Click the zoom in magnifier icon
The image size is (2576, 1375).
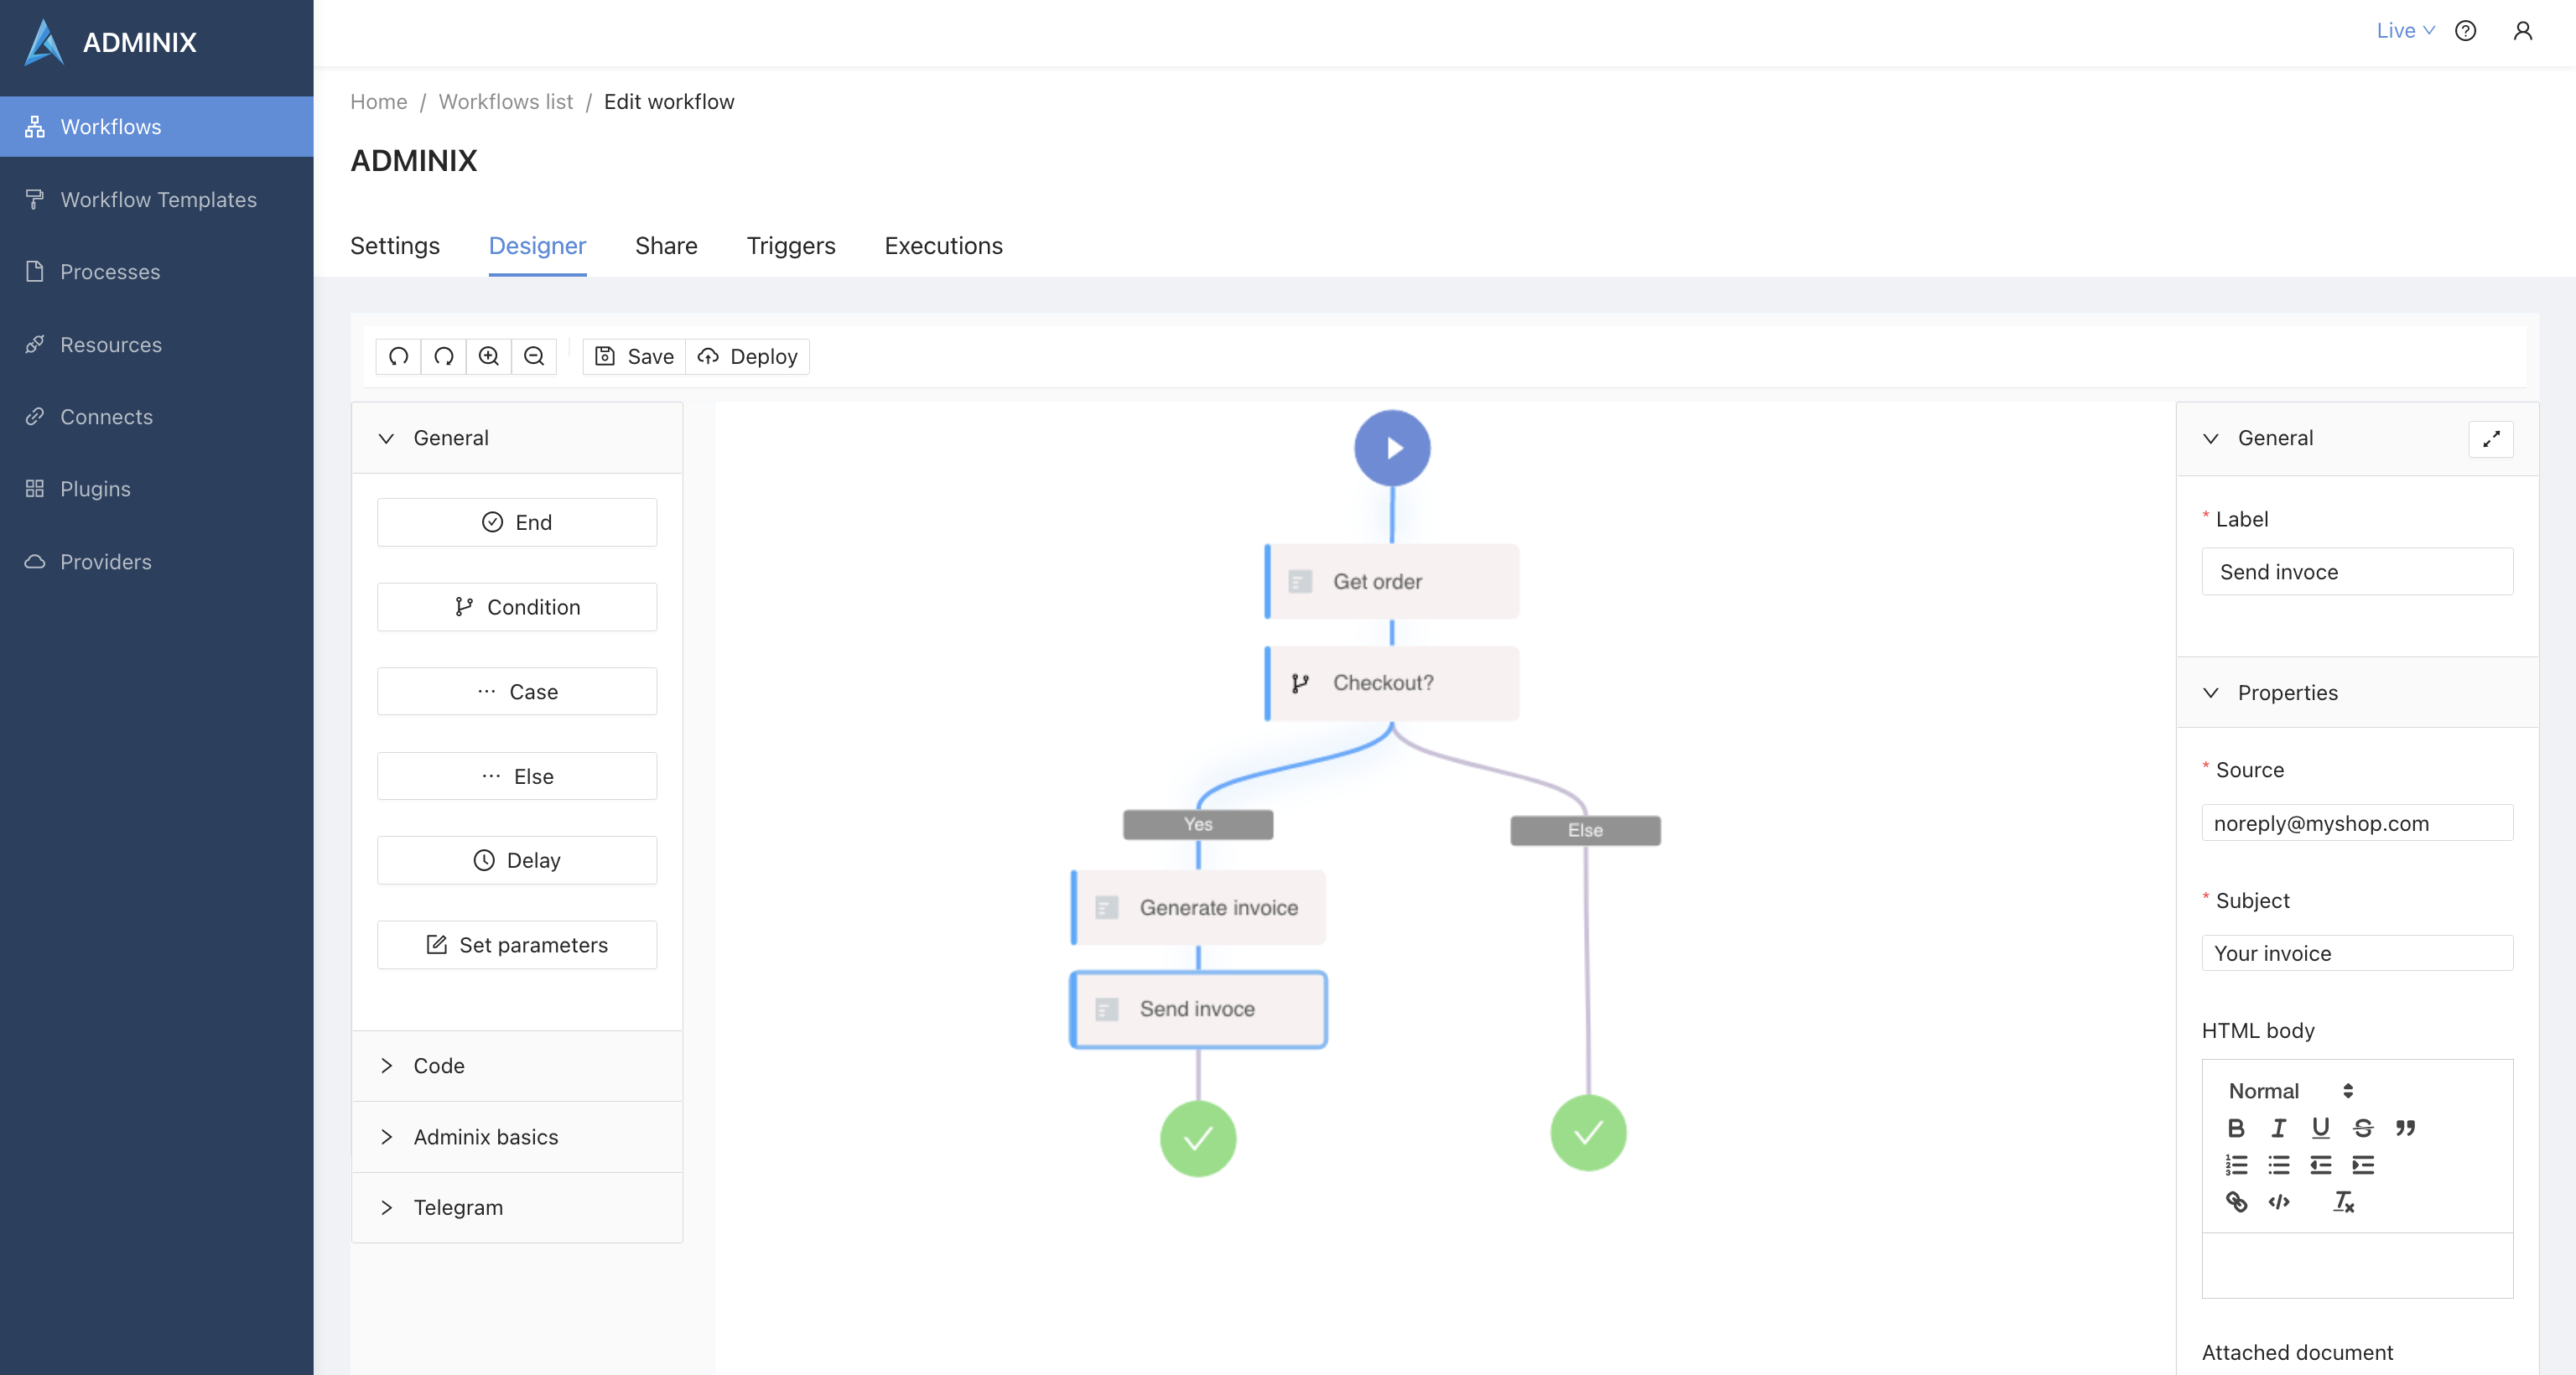point(488,356)
